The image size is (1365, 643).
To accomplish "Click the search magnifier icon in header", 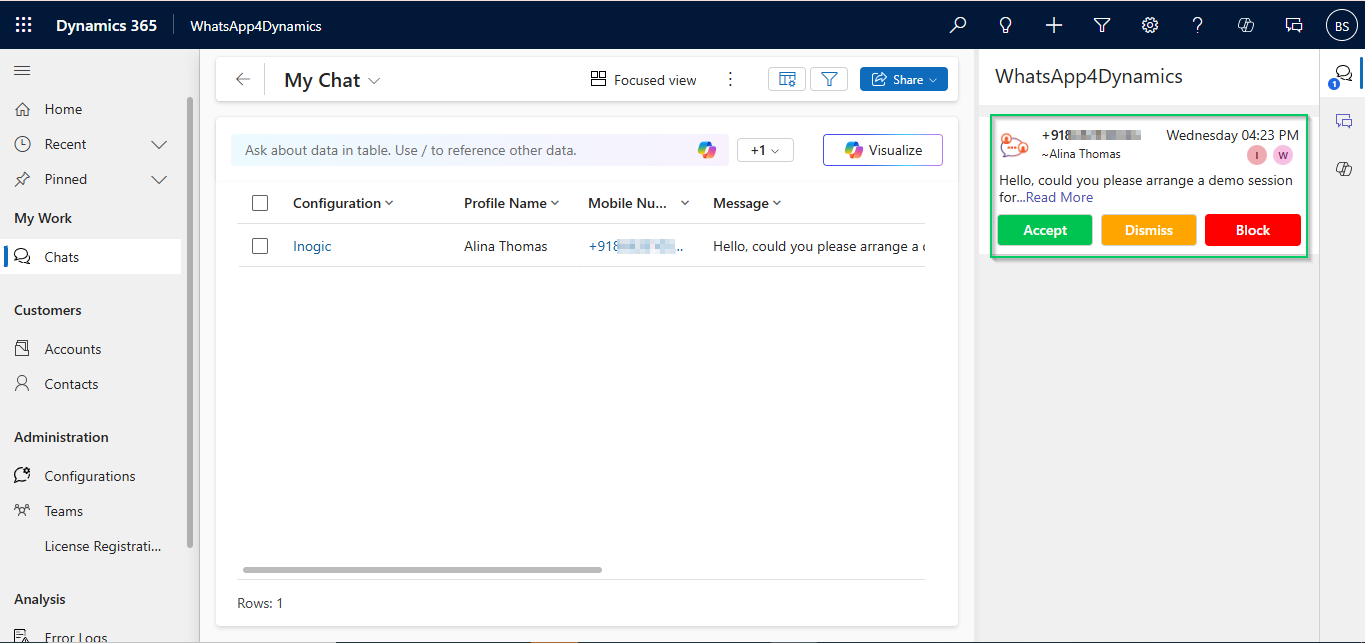I will 958,25.
